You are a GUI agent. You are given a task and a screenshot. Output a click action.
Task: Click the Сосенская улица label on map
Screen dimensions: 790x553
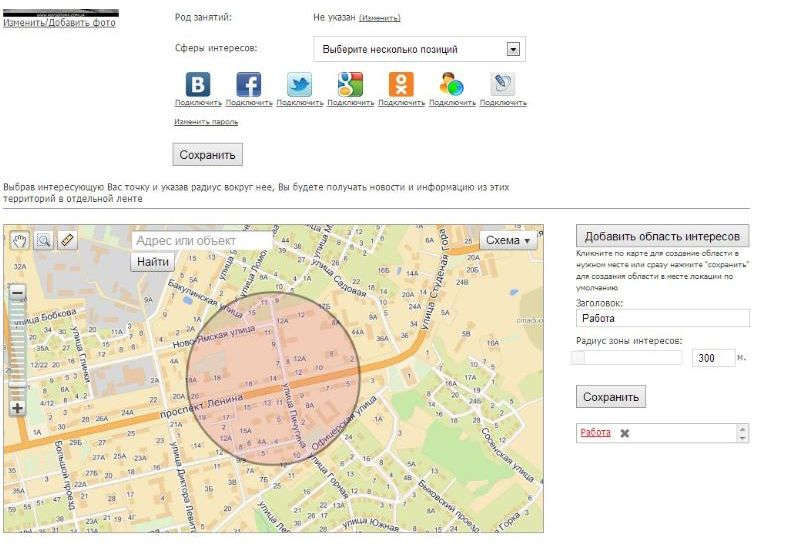click(507, 455)
